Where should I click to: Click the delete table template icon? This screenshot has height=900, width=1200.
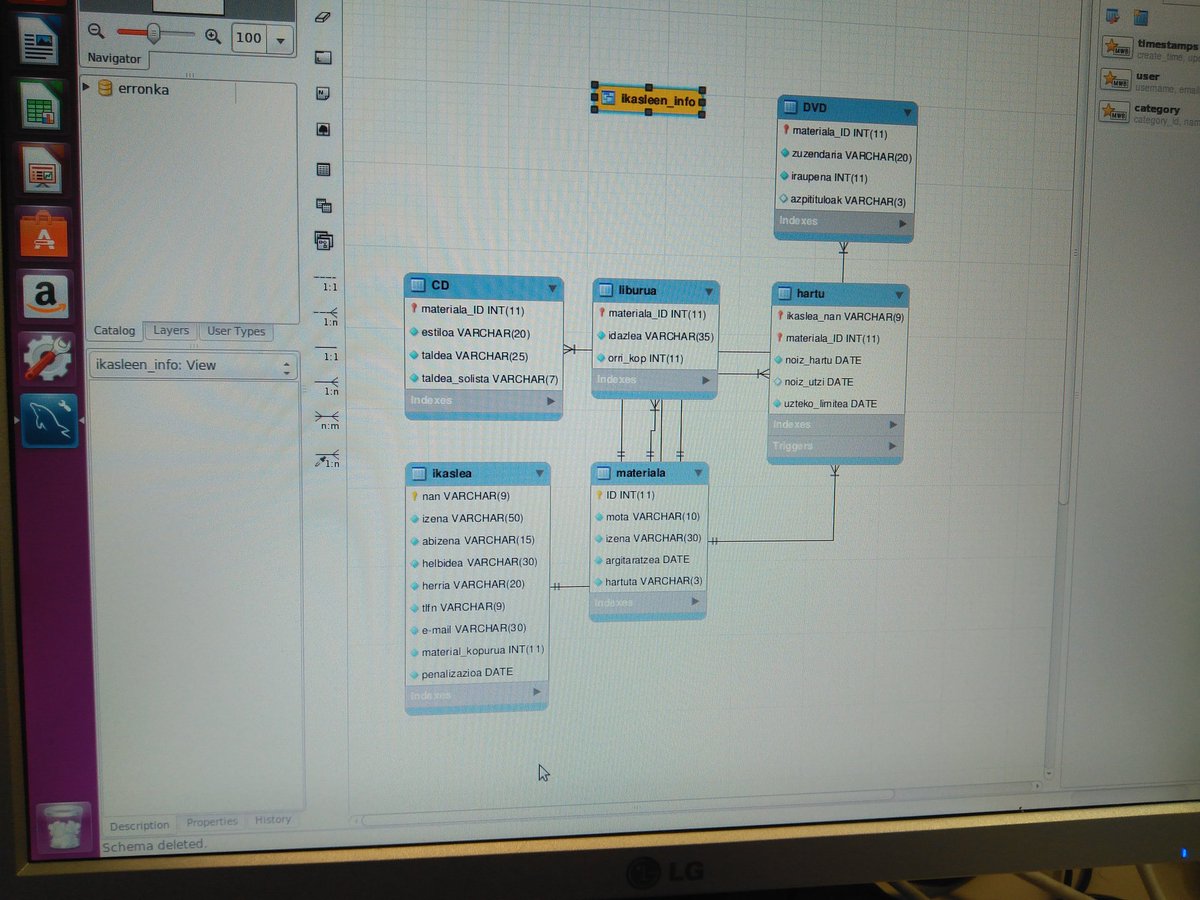tap(1111, 15)
